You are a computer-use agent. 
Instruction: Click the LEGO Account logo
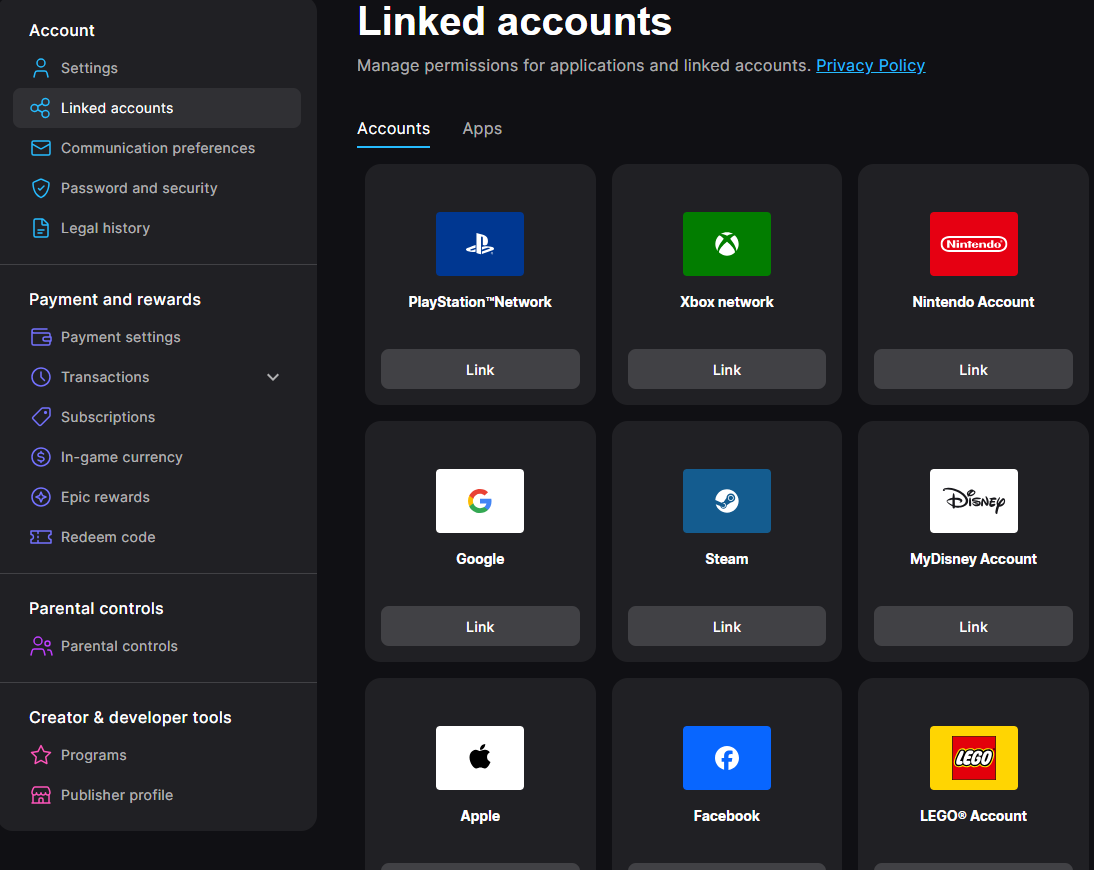pyautogui.click(x=973, y=758)
